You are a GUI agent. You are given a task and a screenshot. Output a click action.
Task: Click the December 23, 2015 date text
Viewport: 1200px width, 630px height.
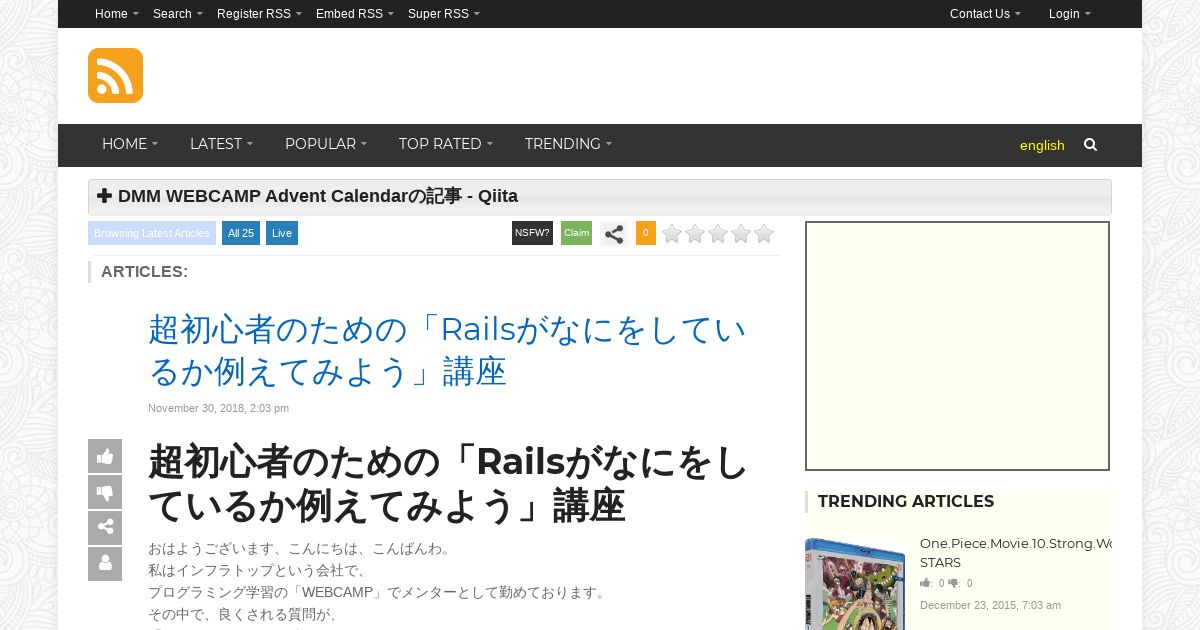[990, 605]
